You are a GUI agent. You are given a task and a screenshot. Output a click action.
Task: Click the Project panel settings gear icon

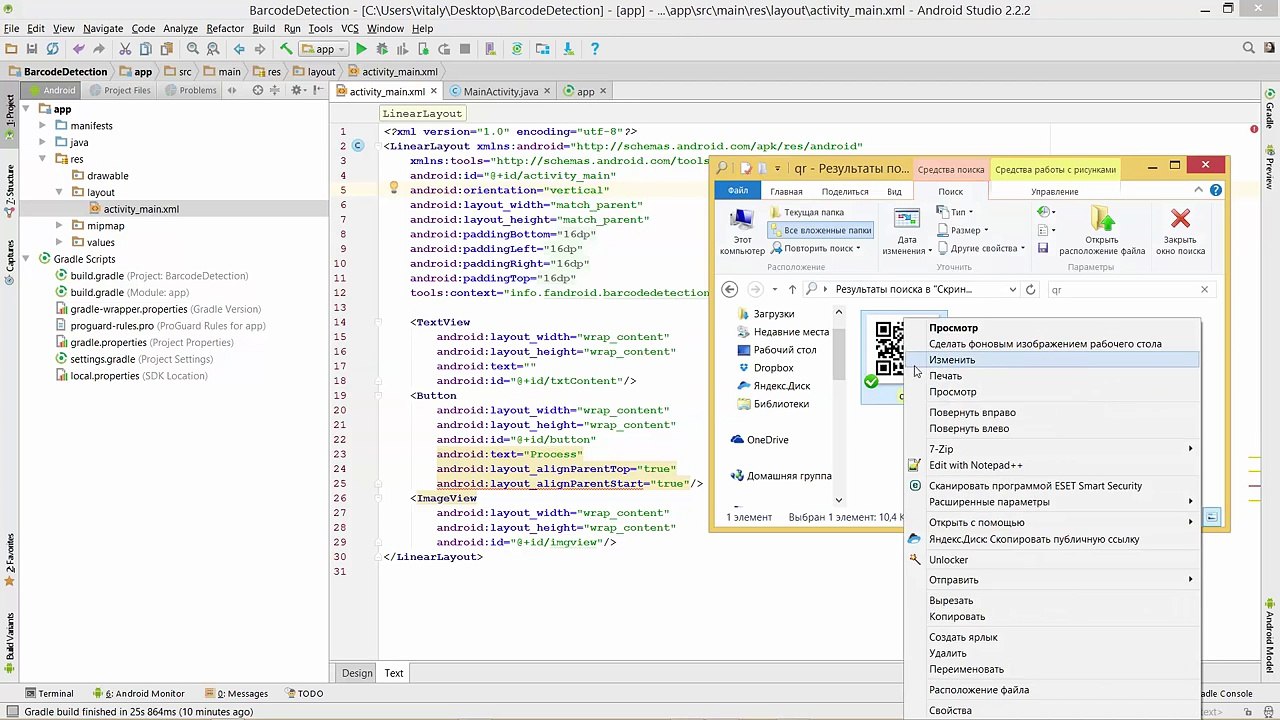(x=296, y=90)
